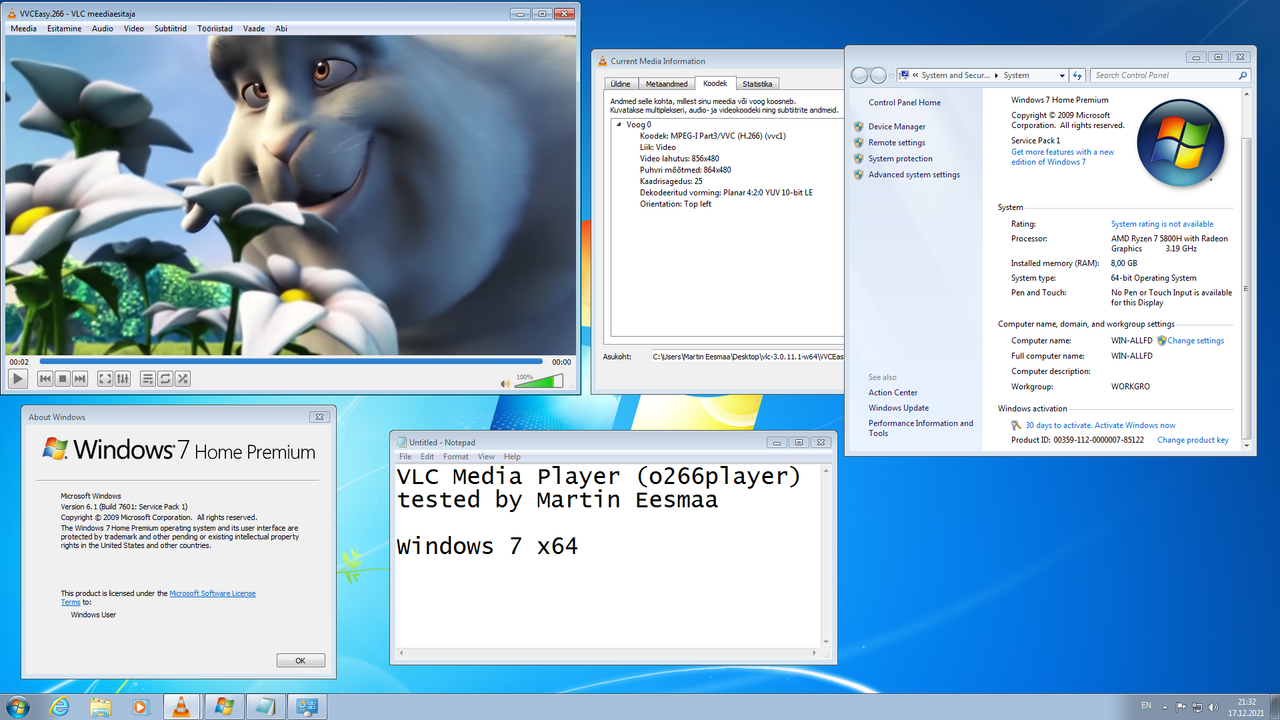Open Performance Information and Tools link
1280x720 pixels.
(920, 428)
